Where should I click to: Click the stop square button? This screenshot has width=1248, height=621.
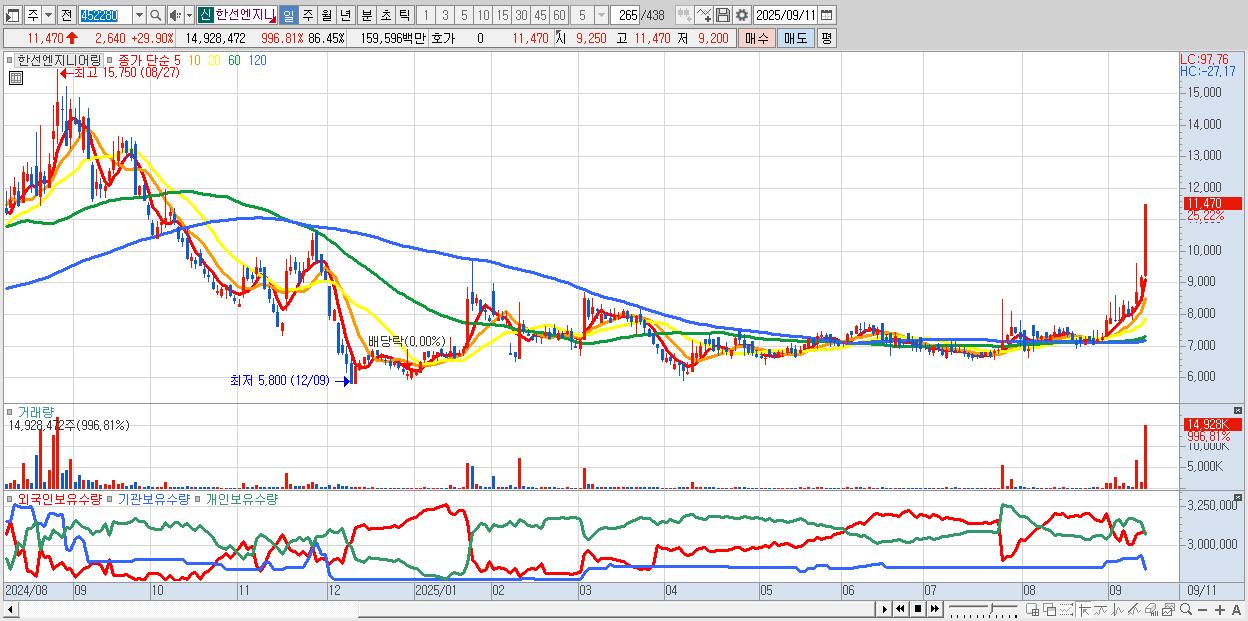917,609
